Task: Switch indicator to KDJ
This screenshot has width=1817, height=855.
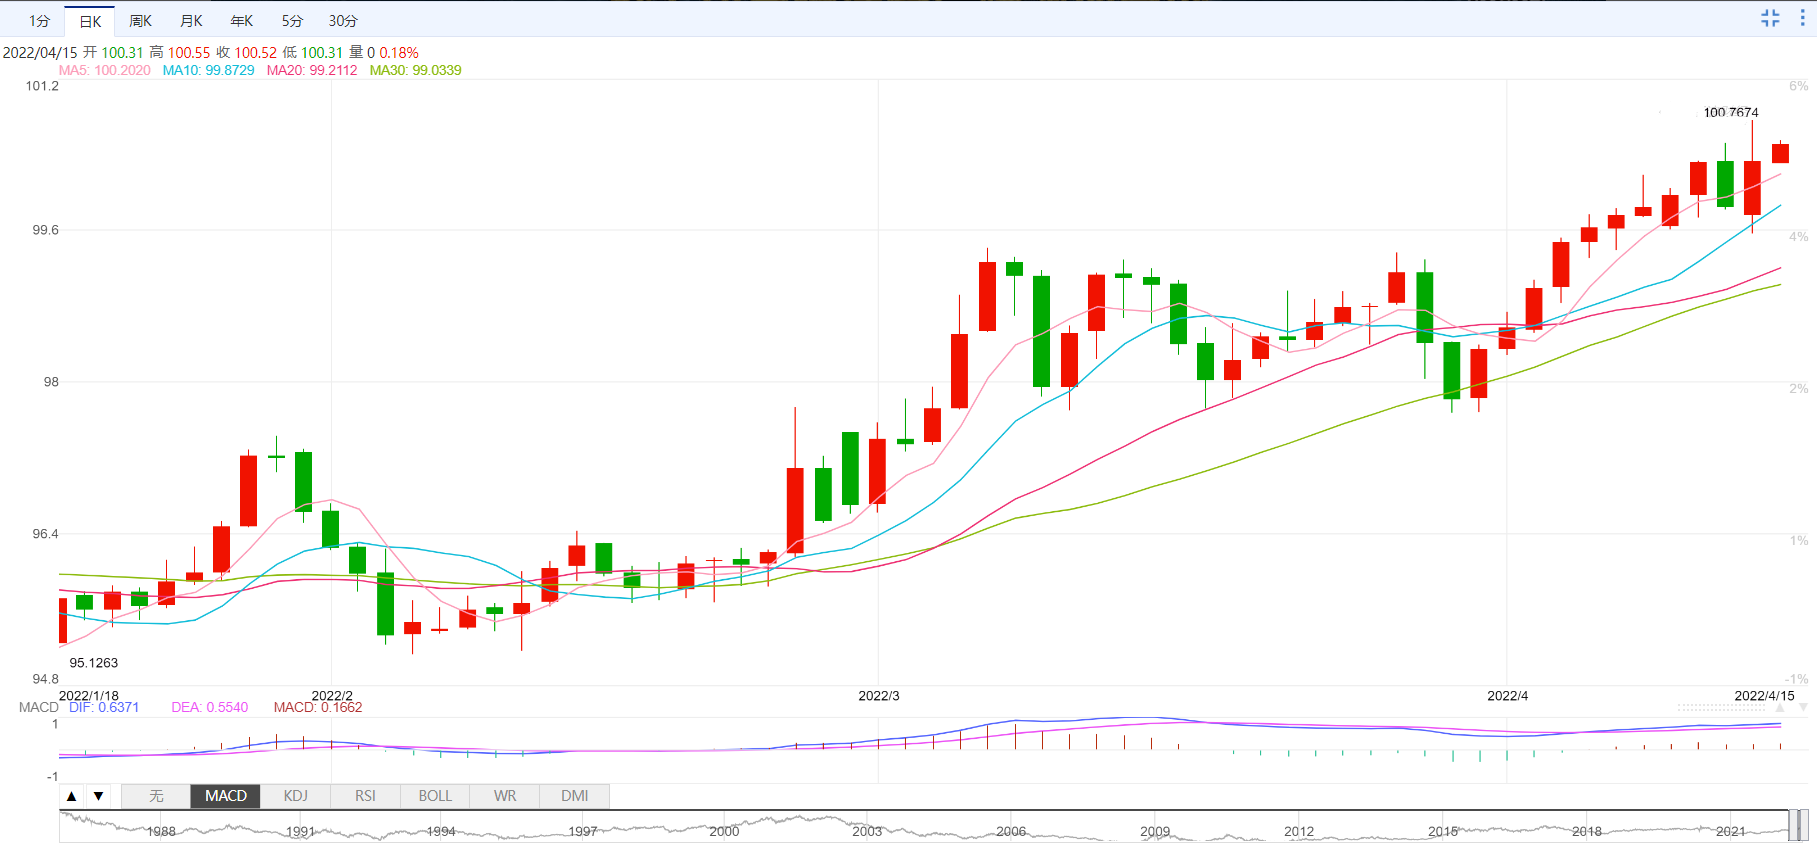Action: [296, 796]
